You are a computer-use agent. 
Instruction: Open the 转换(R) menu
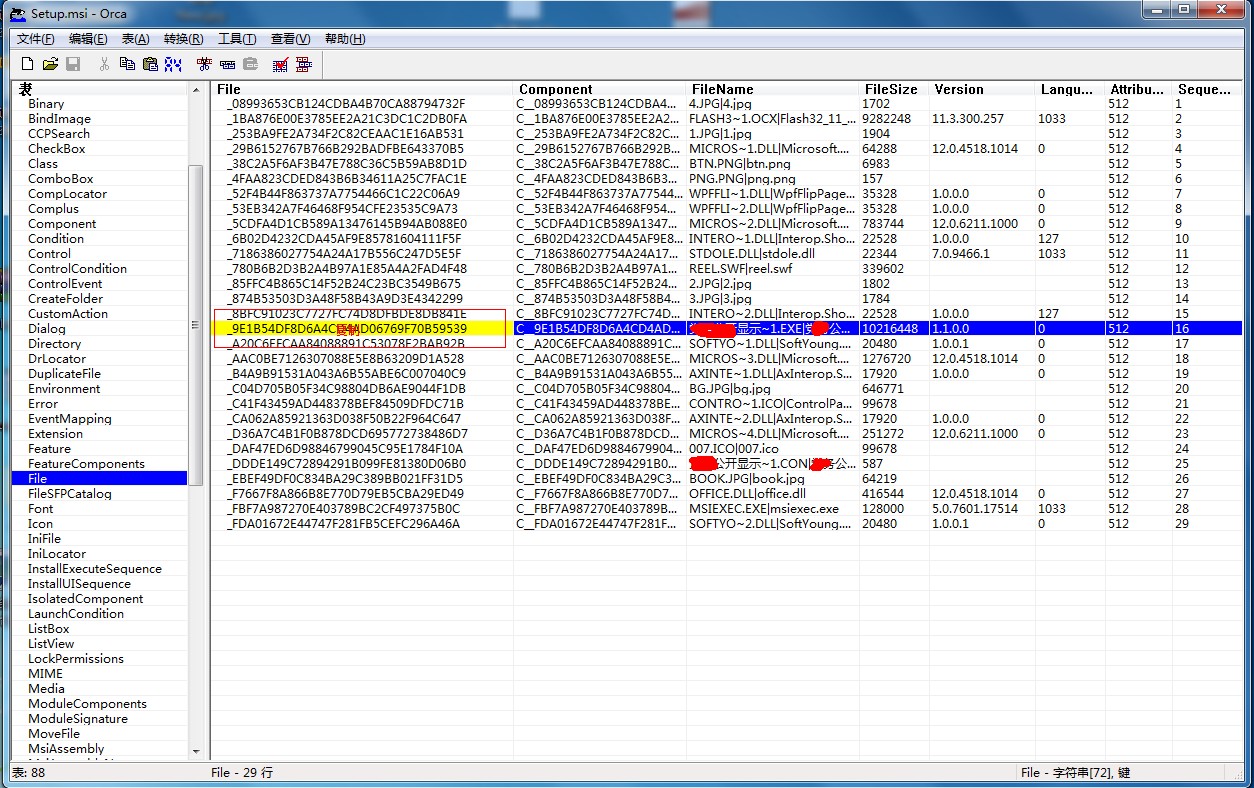click(183, 39)
